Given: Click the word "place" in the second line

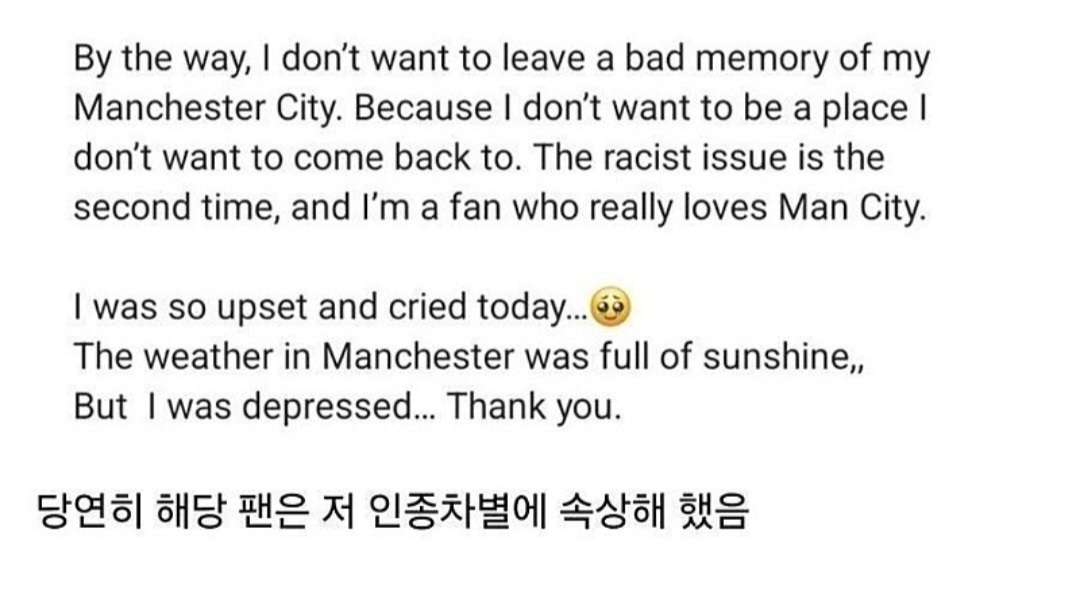Looking at the screenshot, I should point(860,109).
